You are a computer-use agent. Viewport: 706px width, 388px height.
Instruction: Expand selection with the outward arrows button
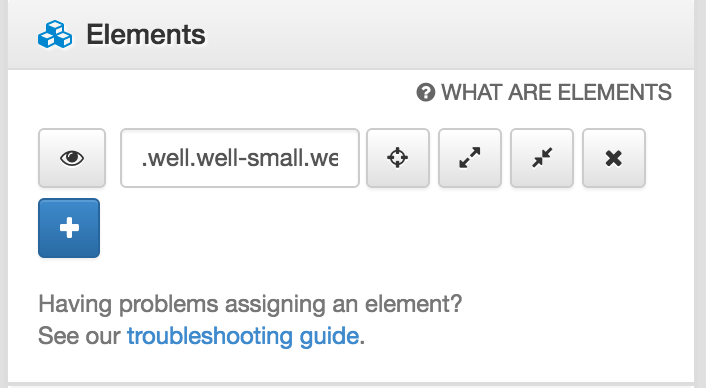pos(470,158)
